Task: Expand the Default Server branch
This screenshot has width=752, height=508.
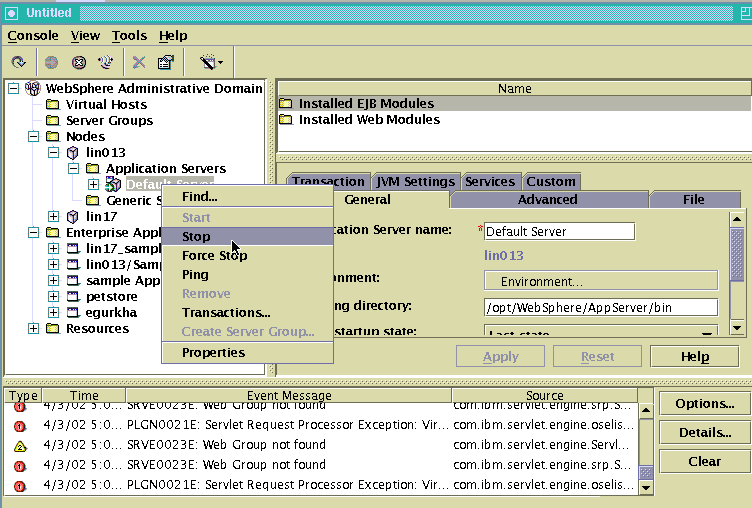Action: point(93,184)
